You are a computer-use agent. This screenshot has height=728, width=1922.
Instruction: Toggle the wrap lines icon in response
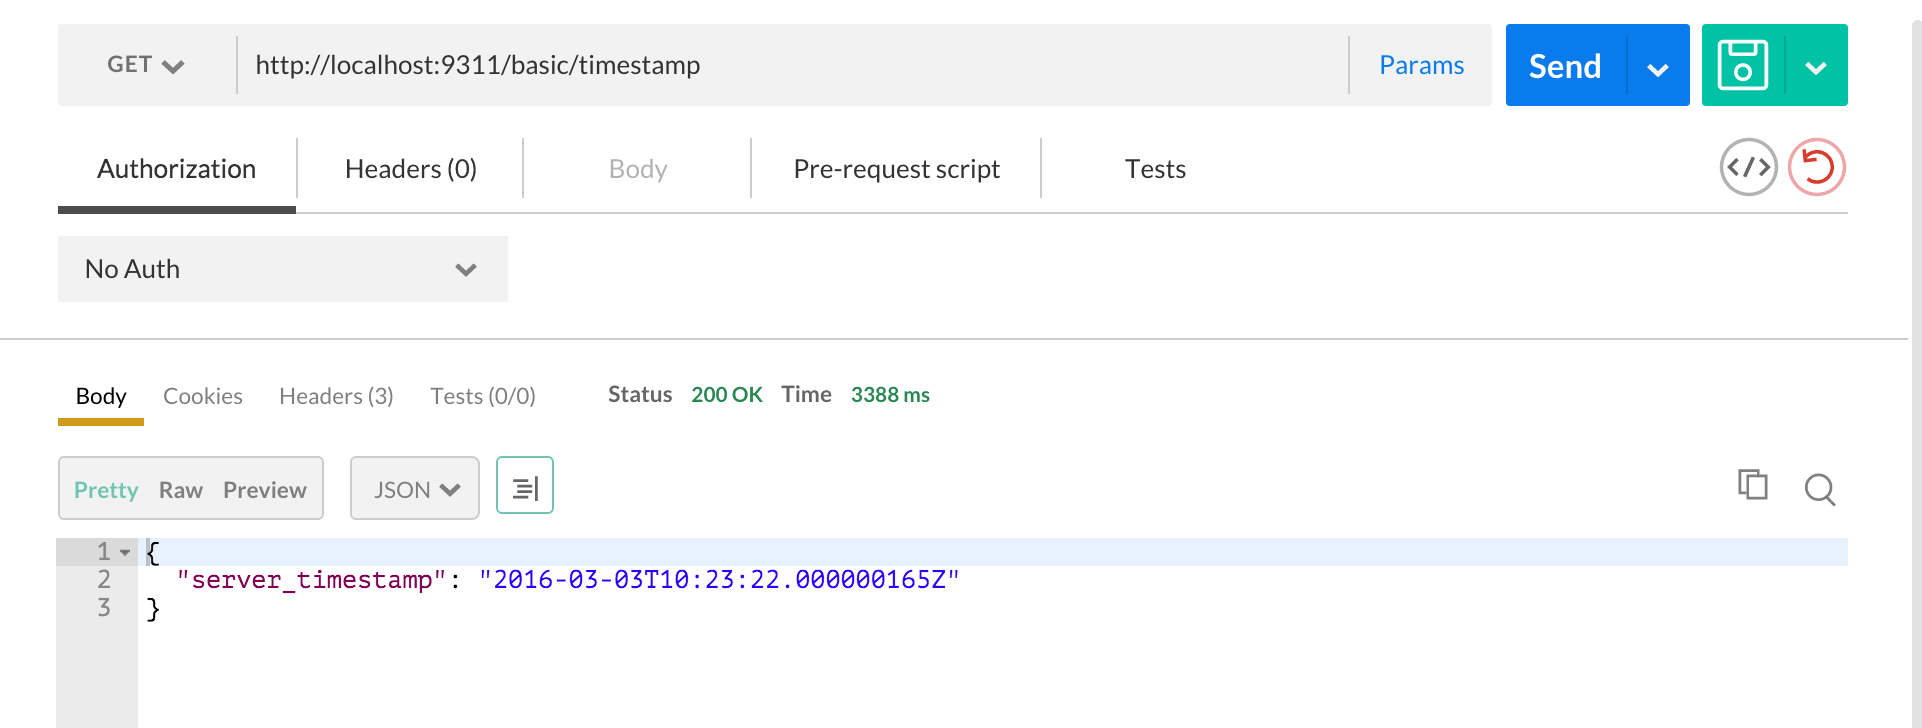point(525,487)
